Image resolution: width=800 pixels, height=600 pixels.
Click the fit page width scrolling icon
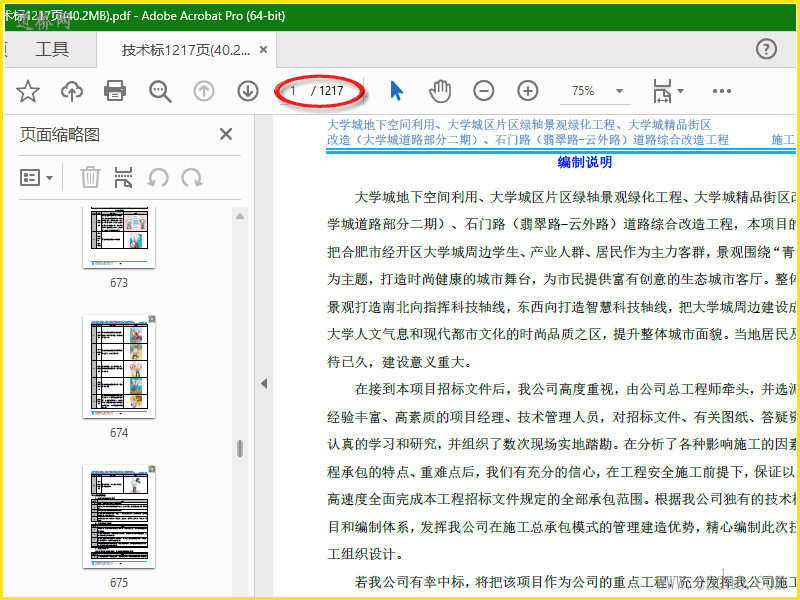tap(662, 91)
